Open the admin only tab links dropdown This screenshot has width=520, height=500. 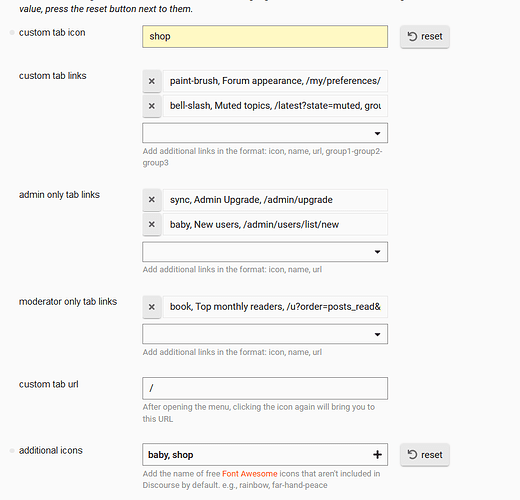click(x=265, y=252)
